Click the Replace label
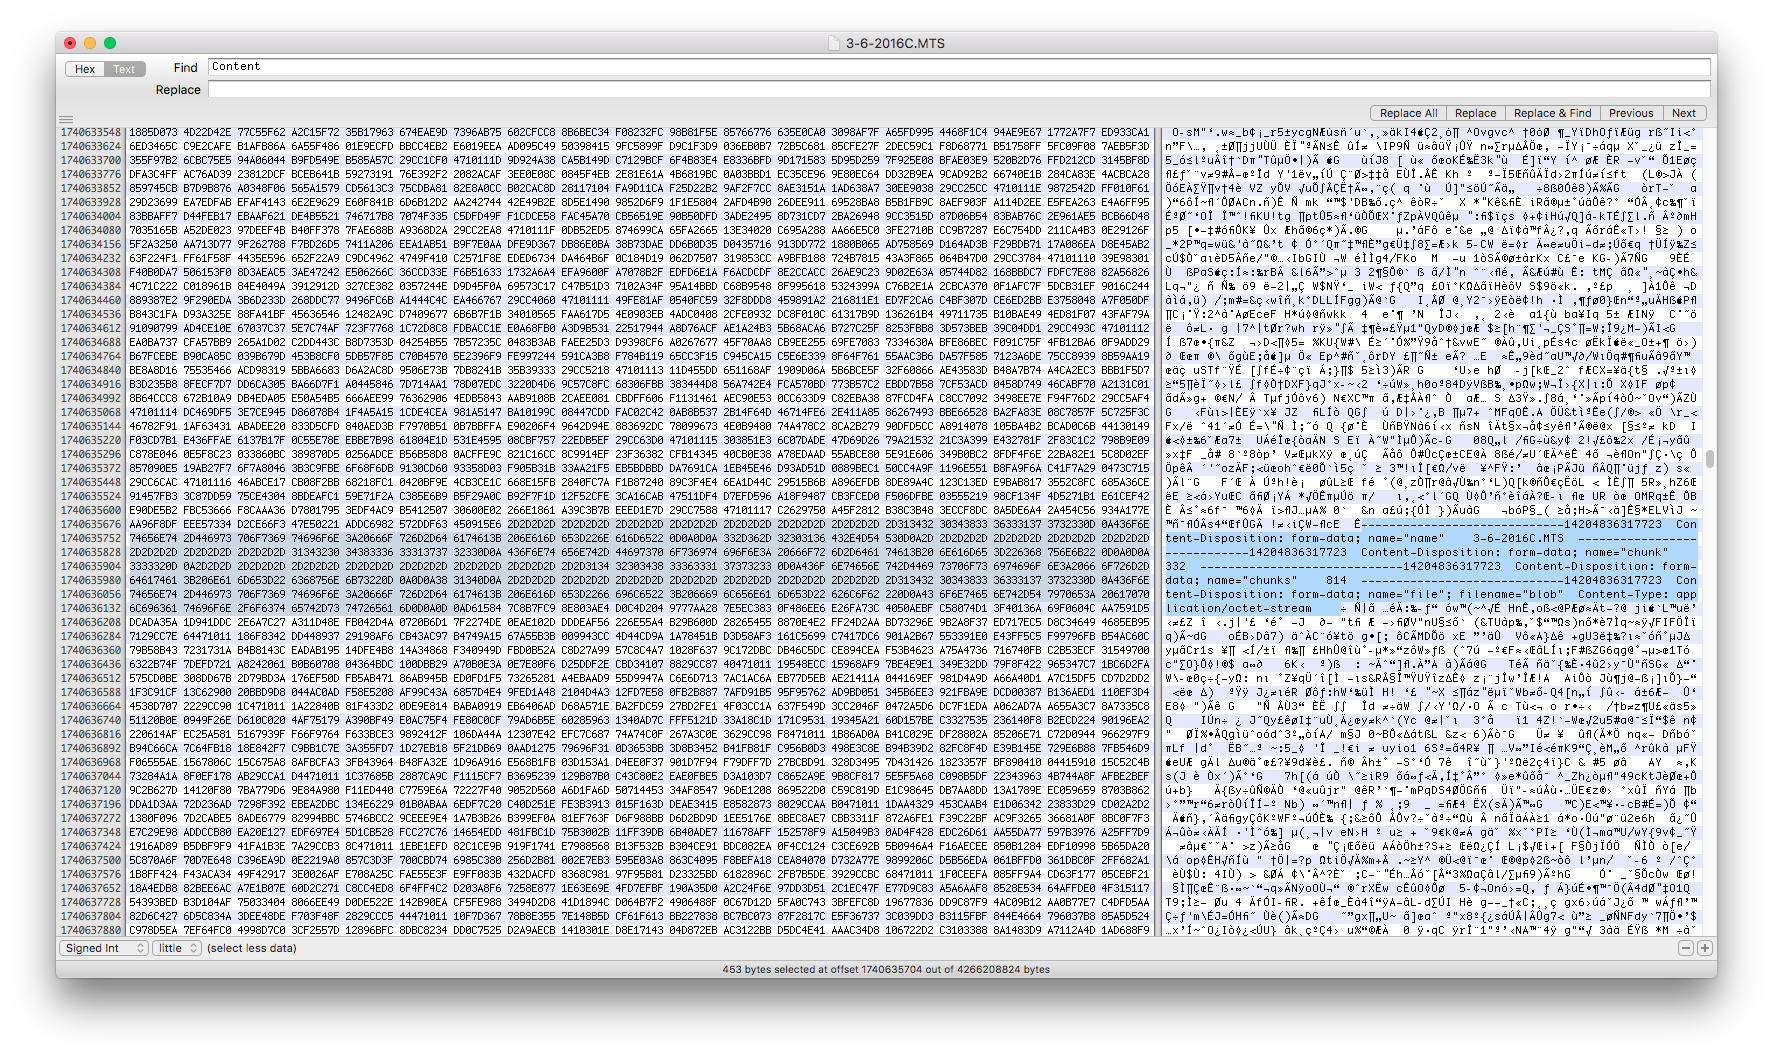This screenshot has height=1058, width=1773. (178, 90)
